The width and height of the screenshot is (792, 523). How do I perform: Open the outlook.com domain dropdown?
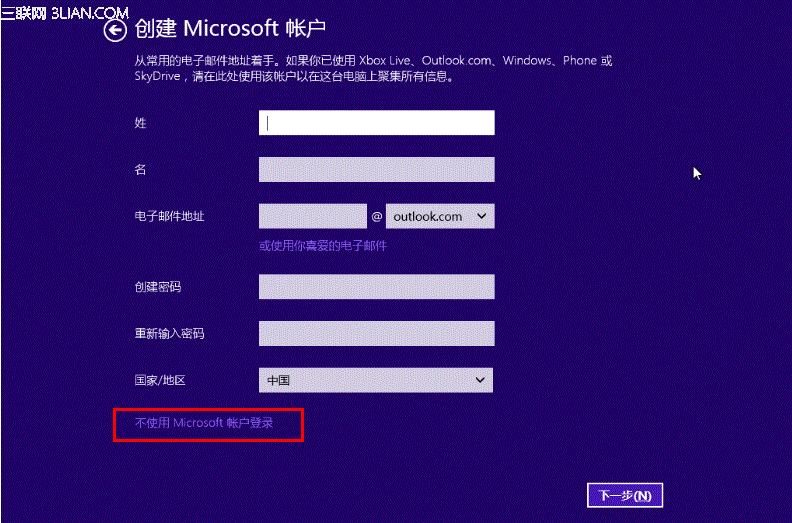[440, 216]
